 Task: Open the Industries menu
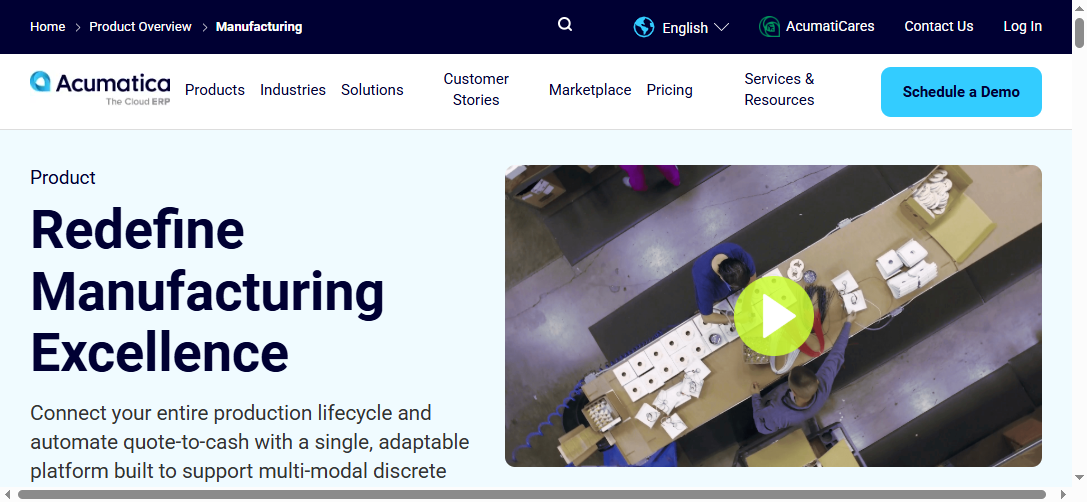click(293, 90)
